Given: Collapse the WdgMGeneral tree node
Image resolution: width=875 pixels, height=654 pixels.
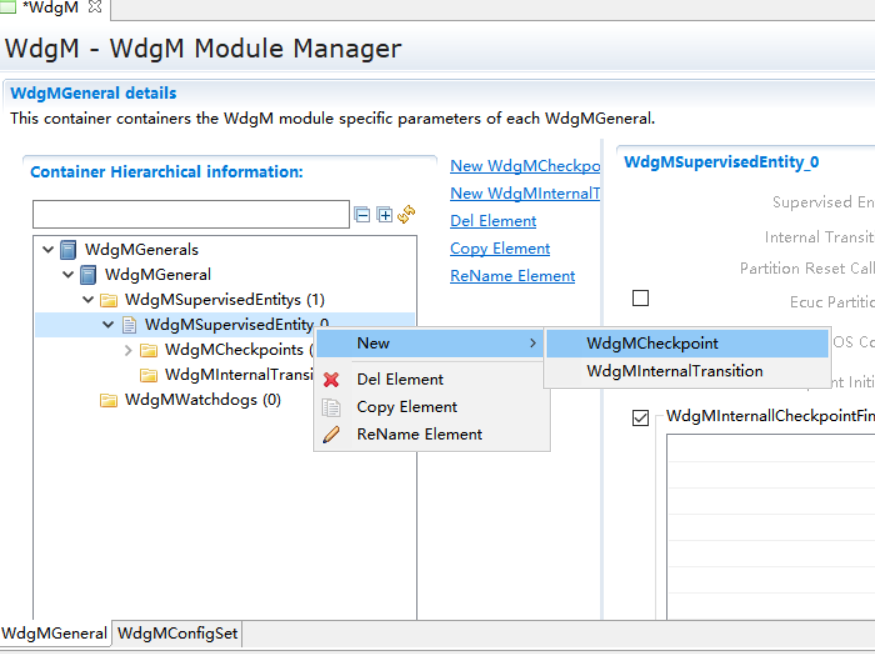Looking at the screenshot, I should click(68, 275).
